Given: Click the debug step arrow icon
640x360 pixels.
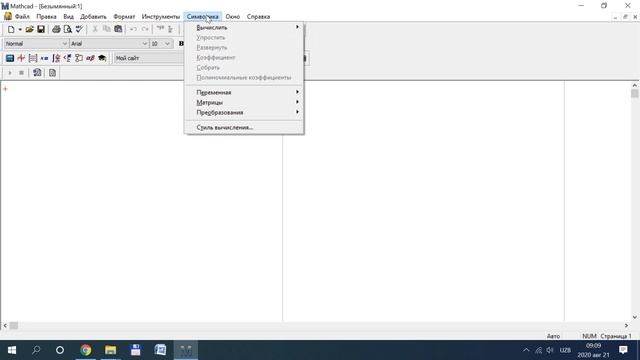Looking at the screenshot, I should coord(10,73).
